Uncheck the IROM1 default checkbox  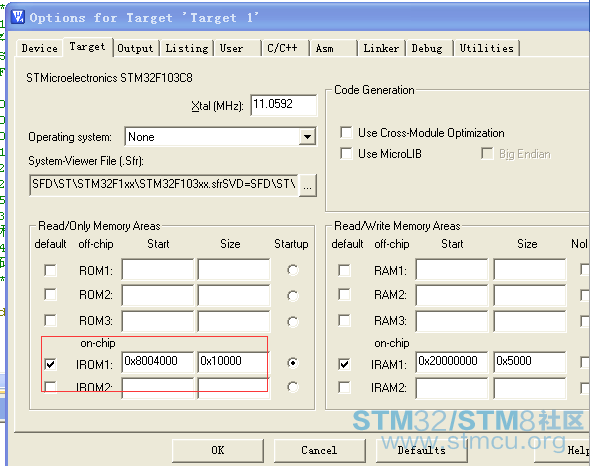pyautogui.click(x=50, y=364)
